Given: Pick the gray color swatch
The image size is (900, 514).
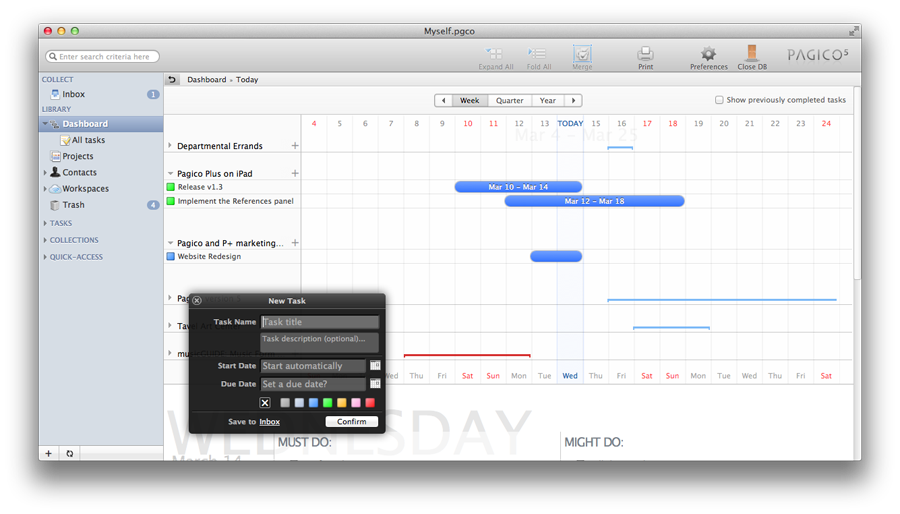Looking at the screenshot, I should (x=285, y=403).
